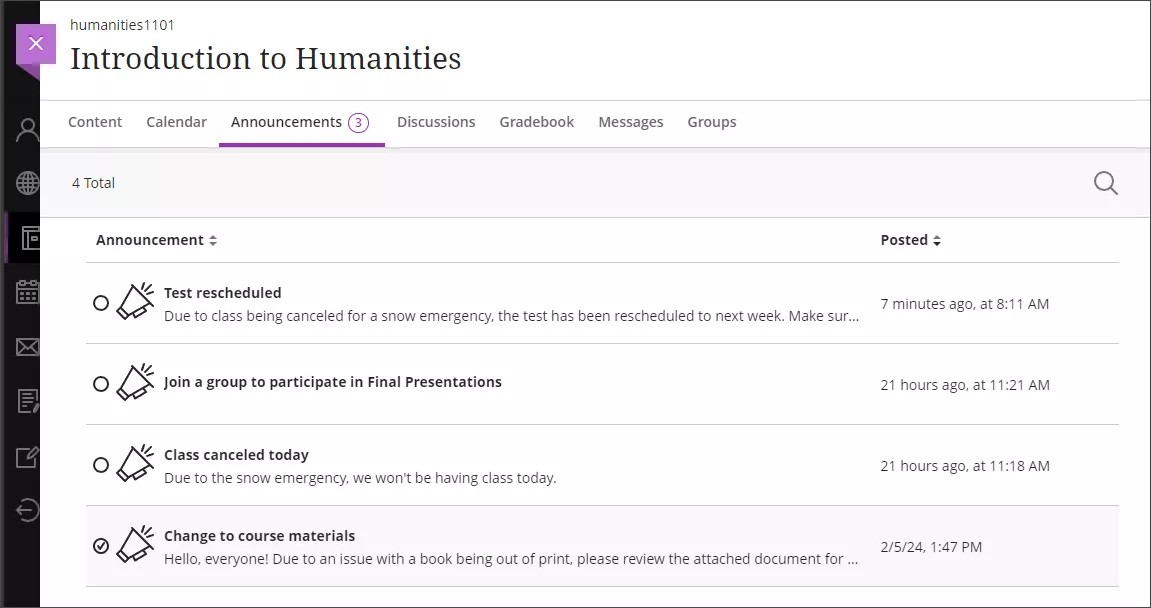Open the Gradebook tab
This screenshot has width=1151, height=608.
pyautogui.click(x=537, y=121)
